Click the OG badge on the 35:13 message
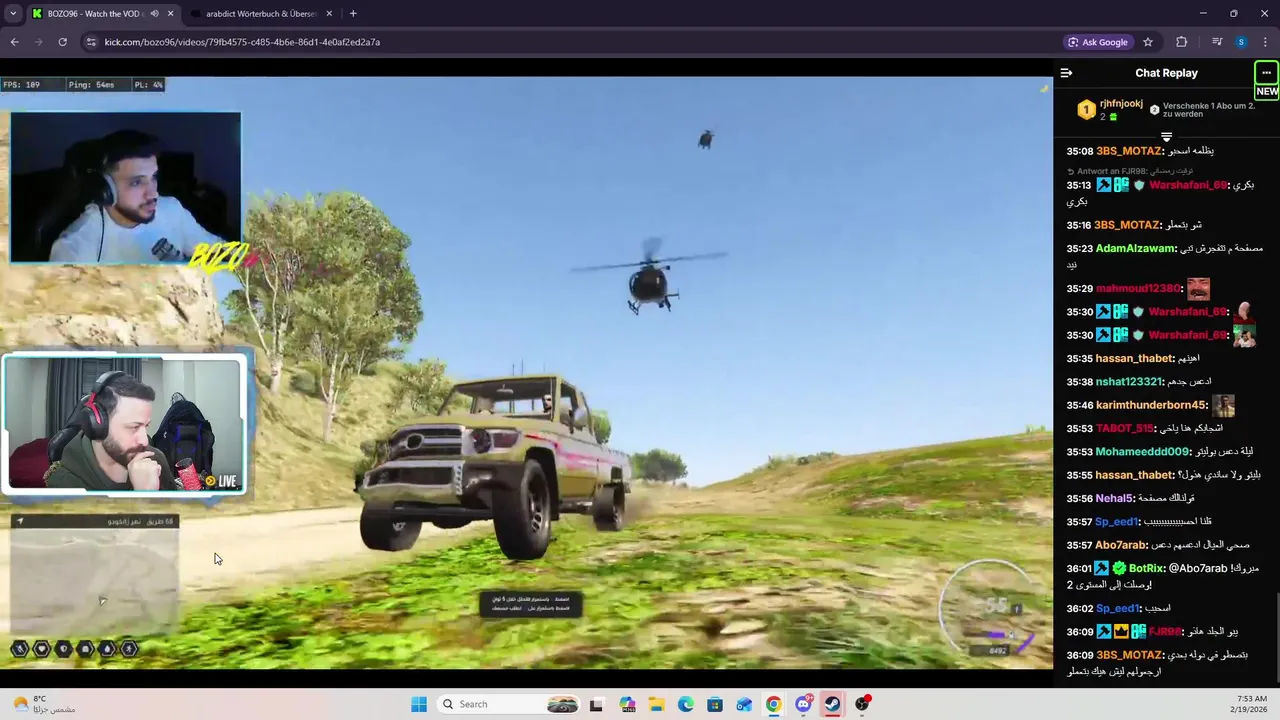 (x=1121, y=185)
